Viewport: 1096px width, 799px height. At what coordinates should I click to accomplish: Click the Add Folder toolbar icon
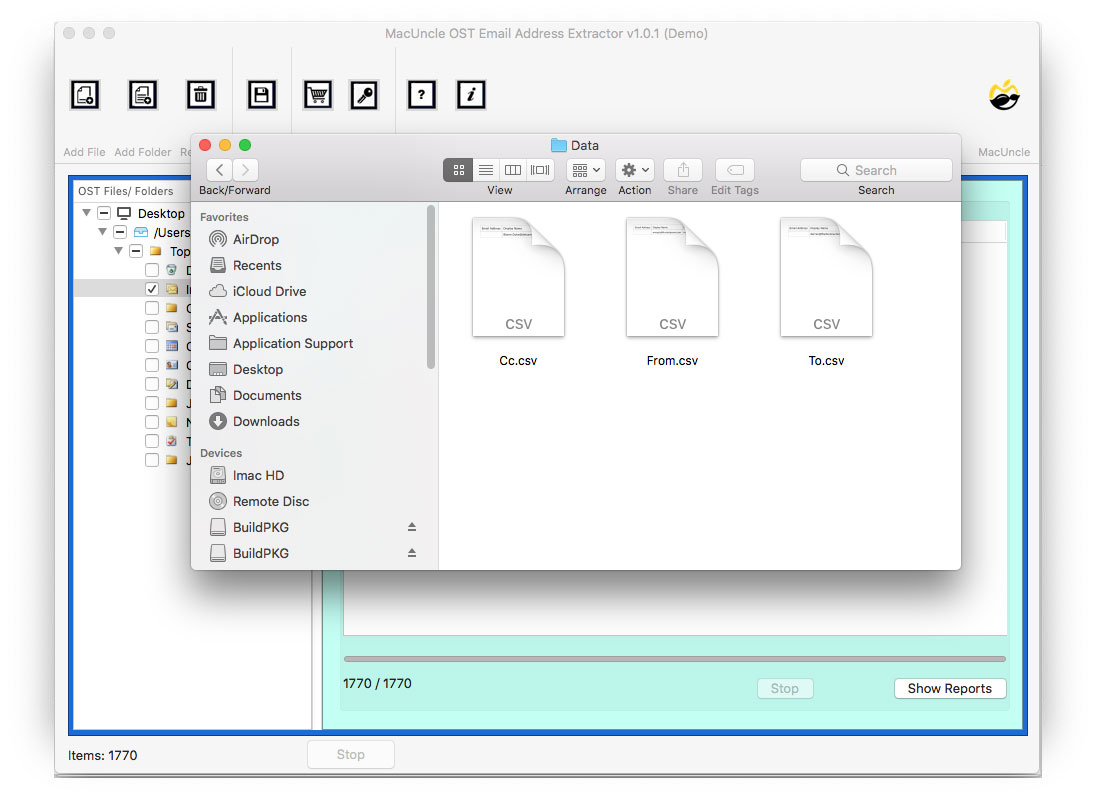[143, 94]
